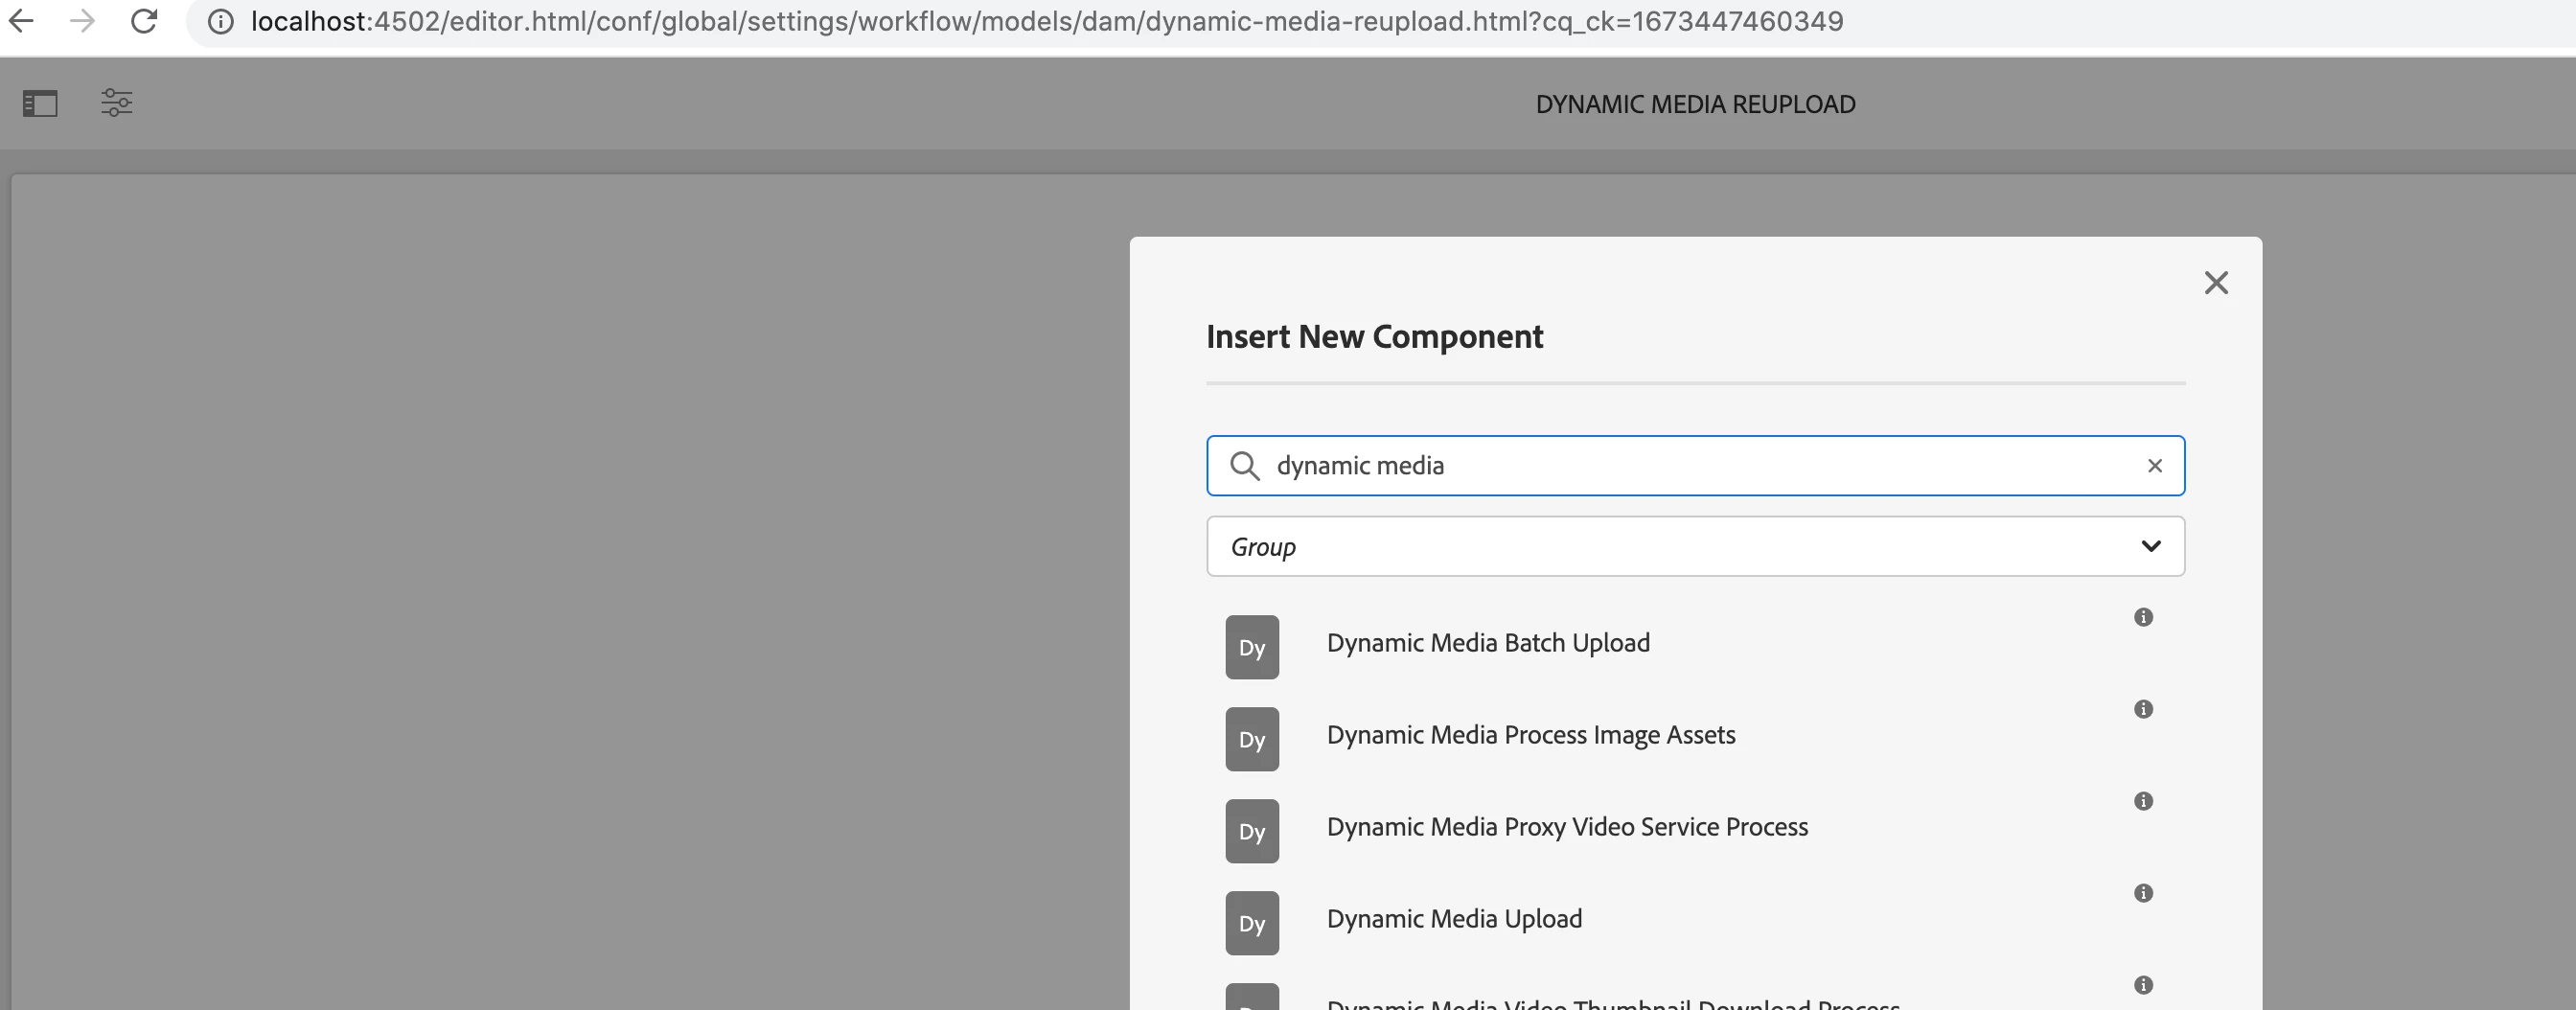Click in the dynamic media search field
This screenshot has height=1010, width=2576.
[x=1695, y=465]
